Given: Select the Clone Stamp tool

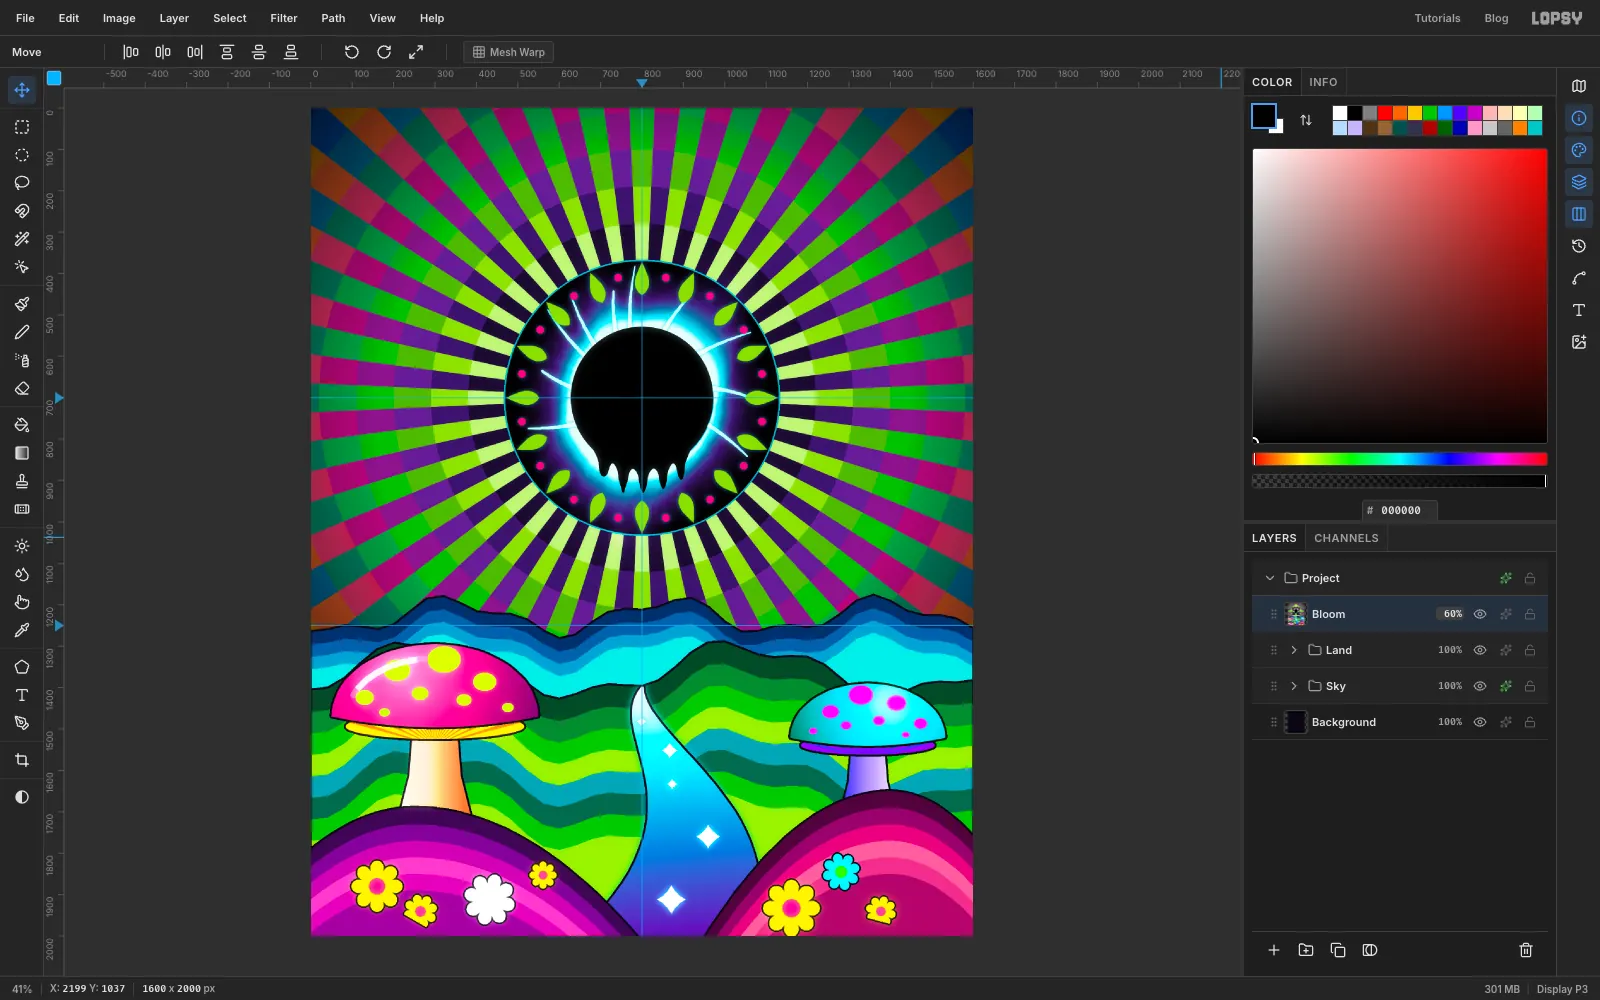Looking at the screenshot, I should pyautogui.click(x=22, y=481).
